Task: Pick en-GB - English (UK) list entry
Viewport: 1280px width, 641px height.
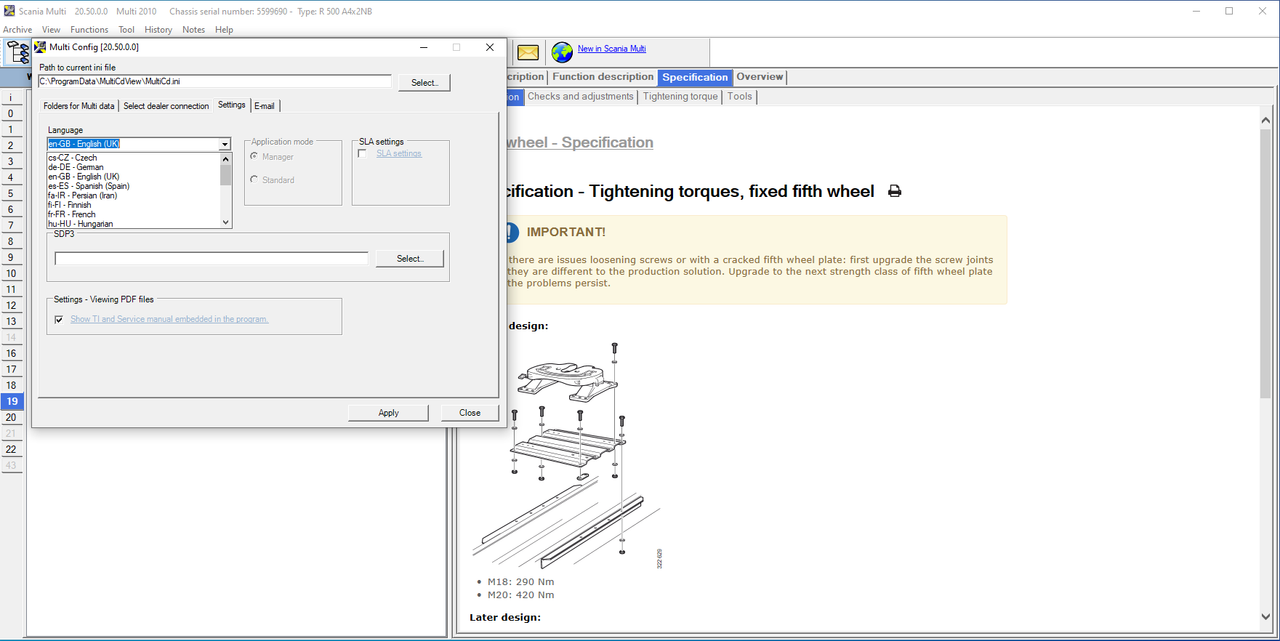Action: [x=84, y=177]
